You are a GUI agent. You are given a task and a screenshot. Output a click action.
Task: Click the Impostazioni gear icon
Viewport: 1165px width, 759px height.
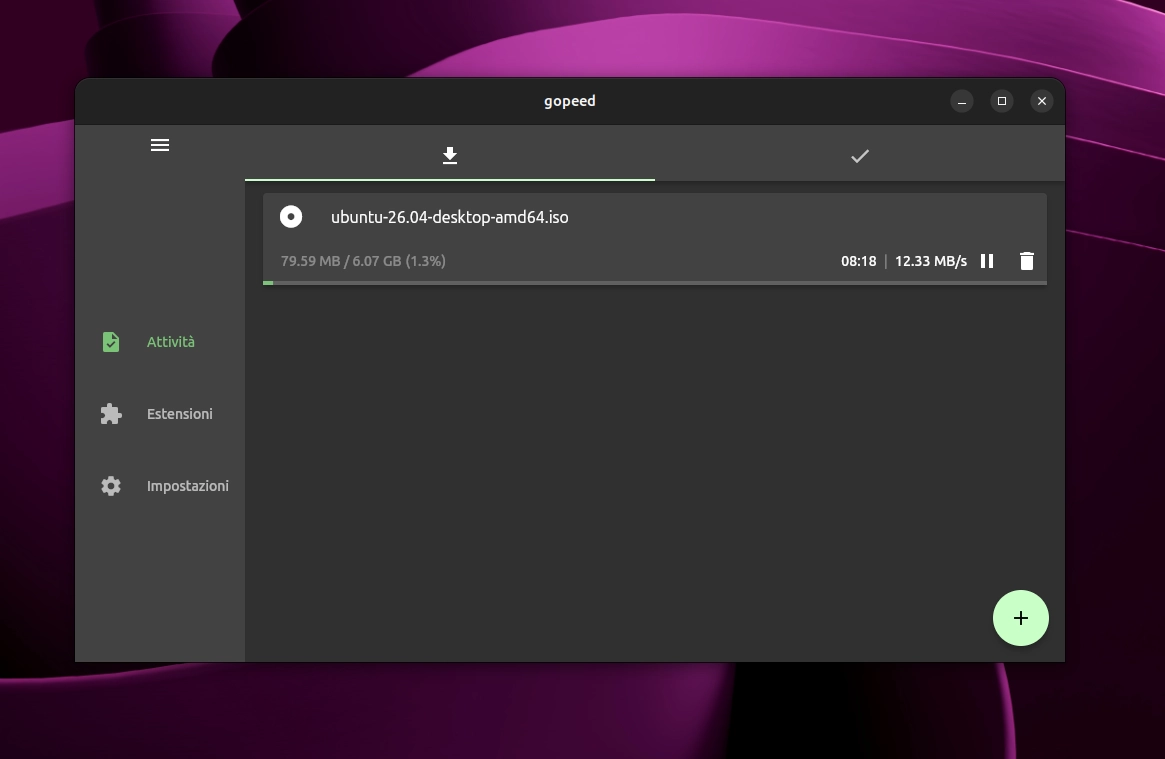point(111,486)
